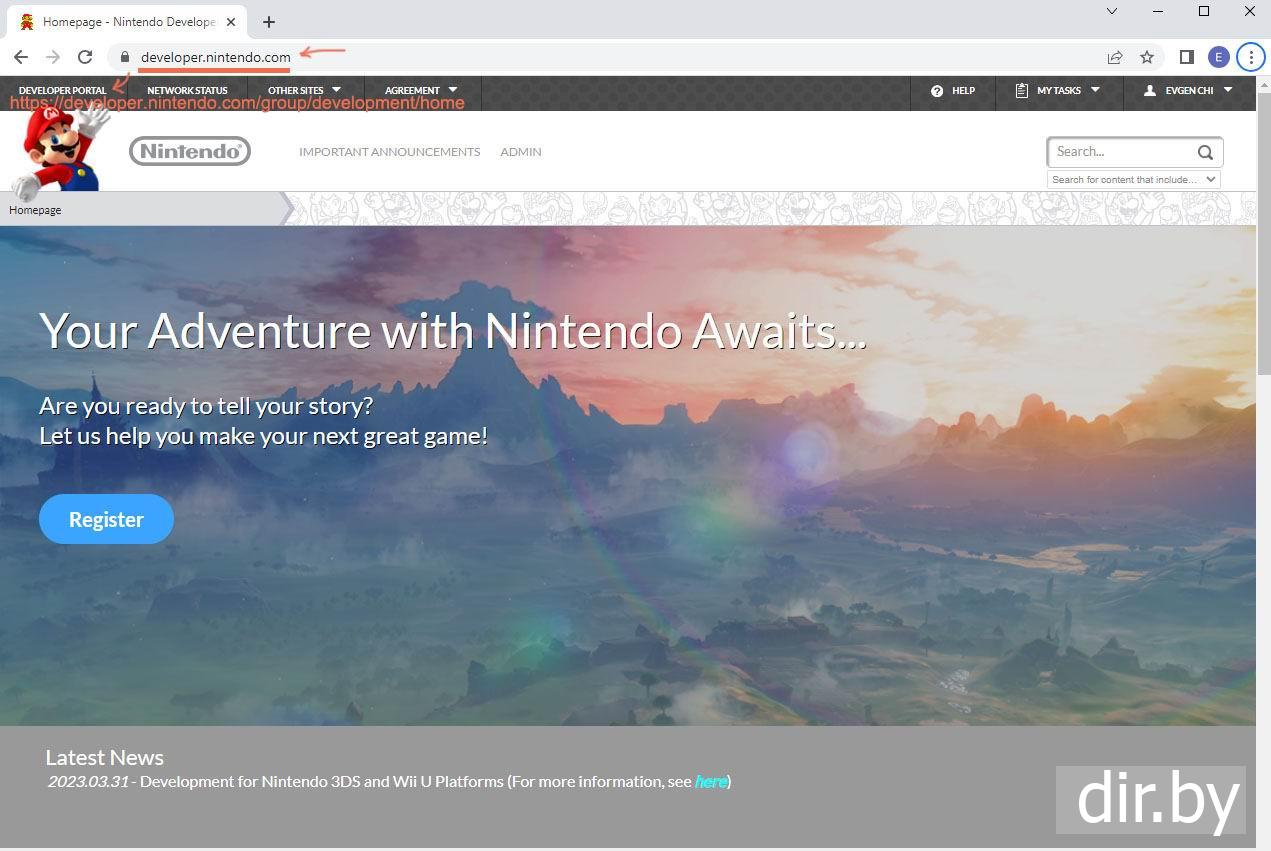Click the page vertical scrollbar thumb

pyautogui.click(x=1263, y=235)
